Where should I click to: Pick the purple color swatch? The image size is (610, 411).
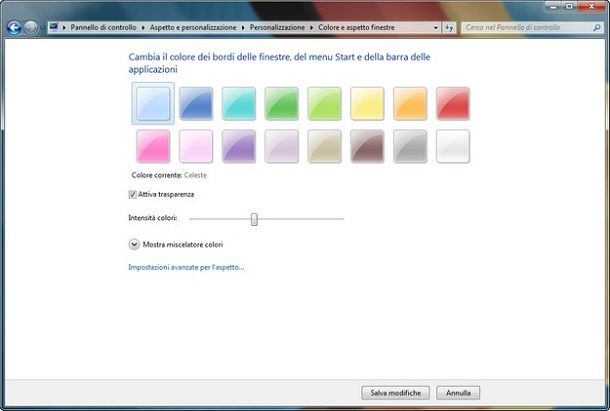click(239, 146)
